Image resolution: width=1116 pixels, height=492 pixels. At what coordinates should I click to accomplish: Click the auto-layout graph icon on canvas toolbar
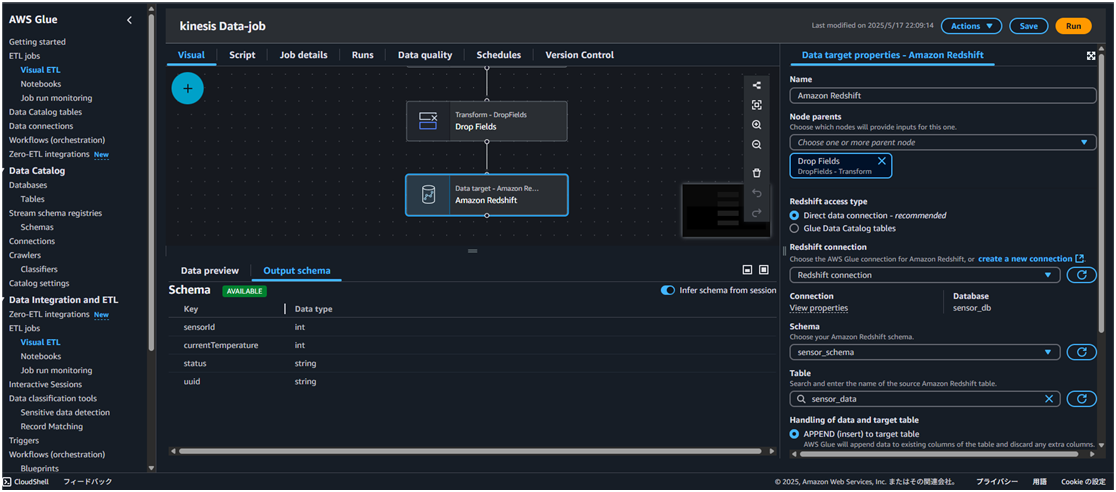757,85
